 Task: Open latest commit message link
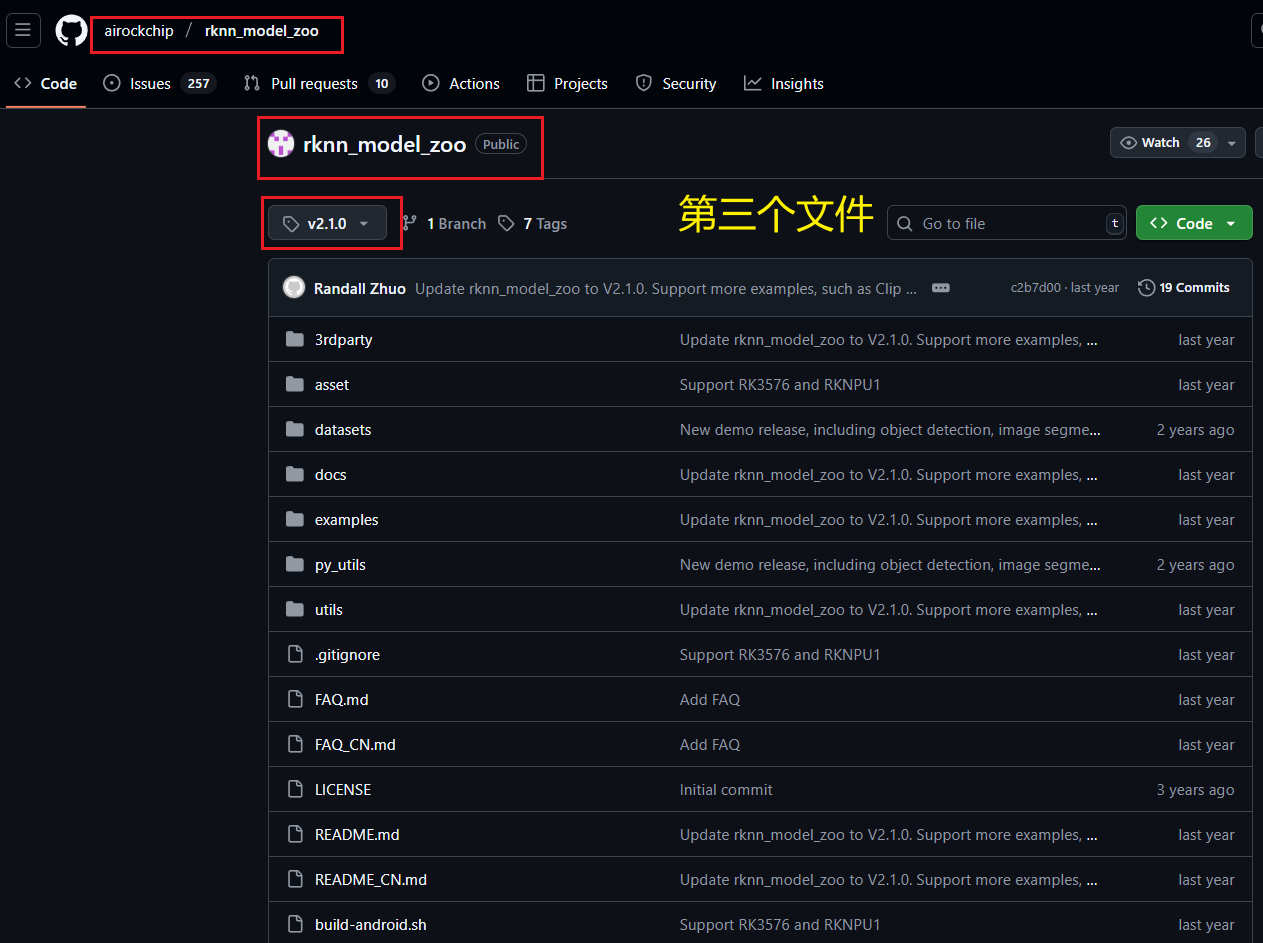[x=666, y=288]
